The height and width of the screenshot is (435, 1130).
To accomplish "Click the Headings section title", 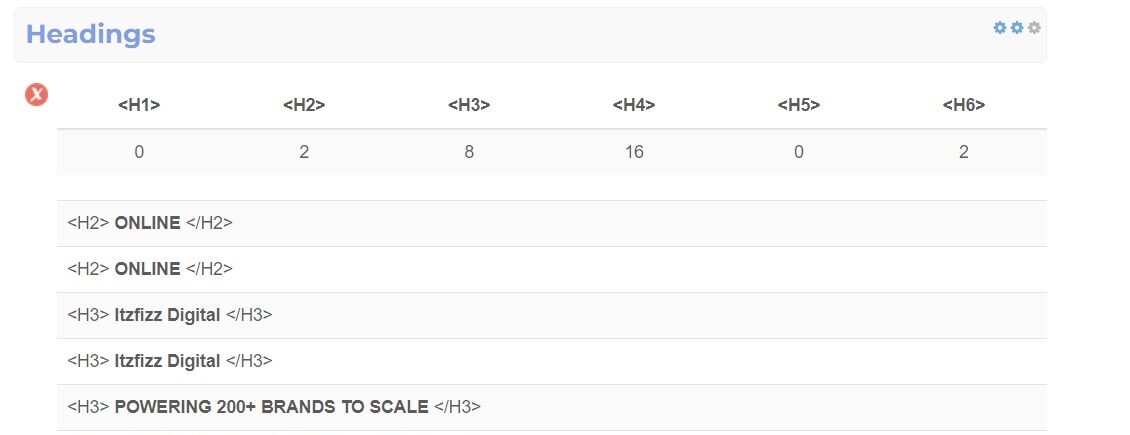I will point(91,34).
